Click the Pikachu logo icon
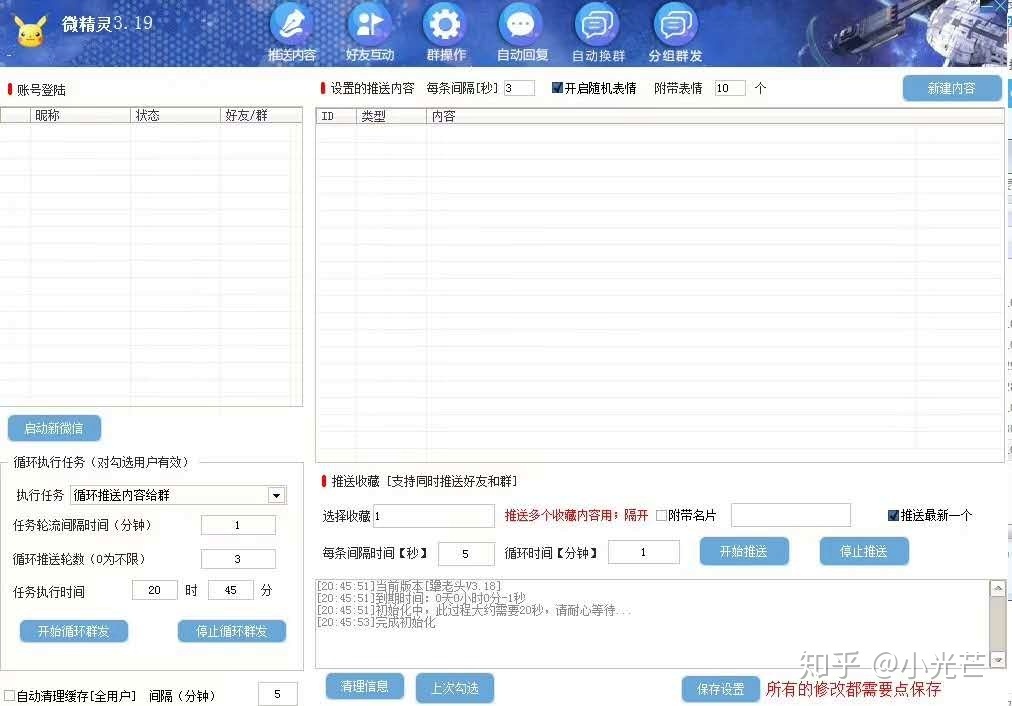Viewport: 1012px width, 706px height. click(30, 33)
